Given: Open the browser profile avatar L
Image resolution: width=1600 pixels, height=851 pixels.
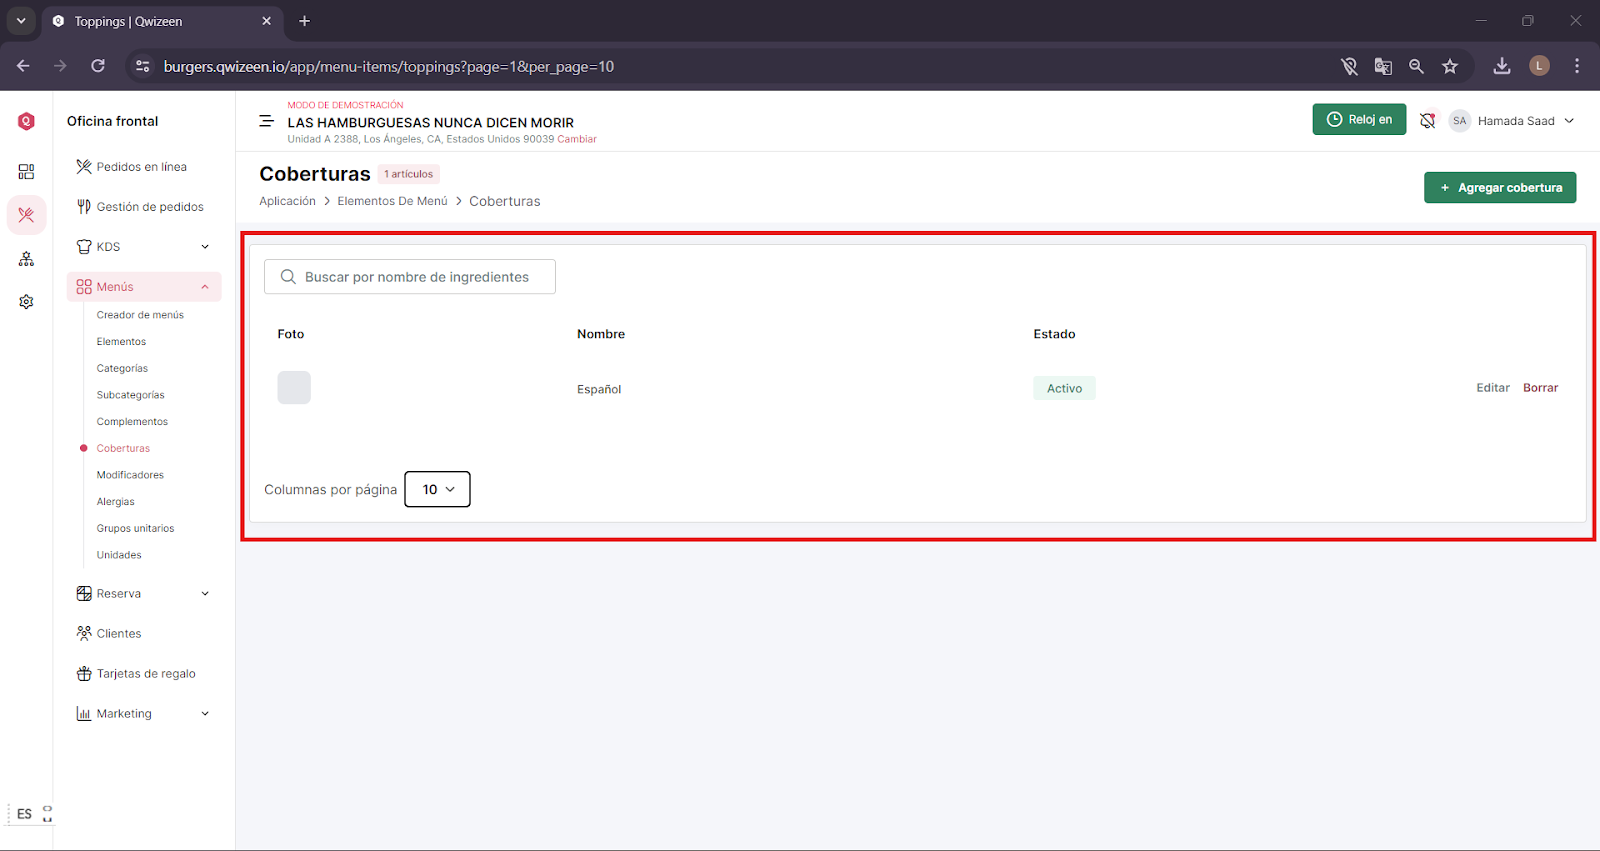Looking at the screenshot, I should (x=1540, y=66).
